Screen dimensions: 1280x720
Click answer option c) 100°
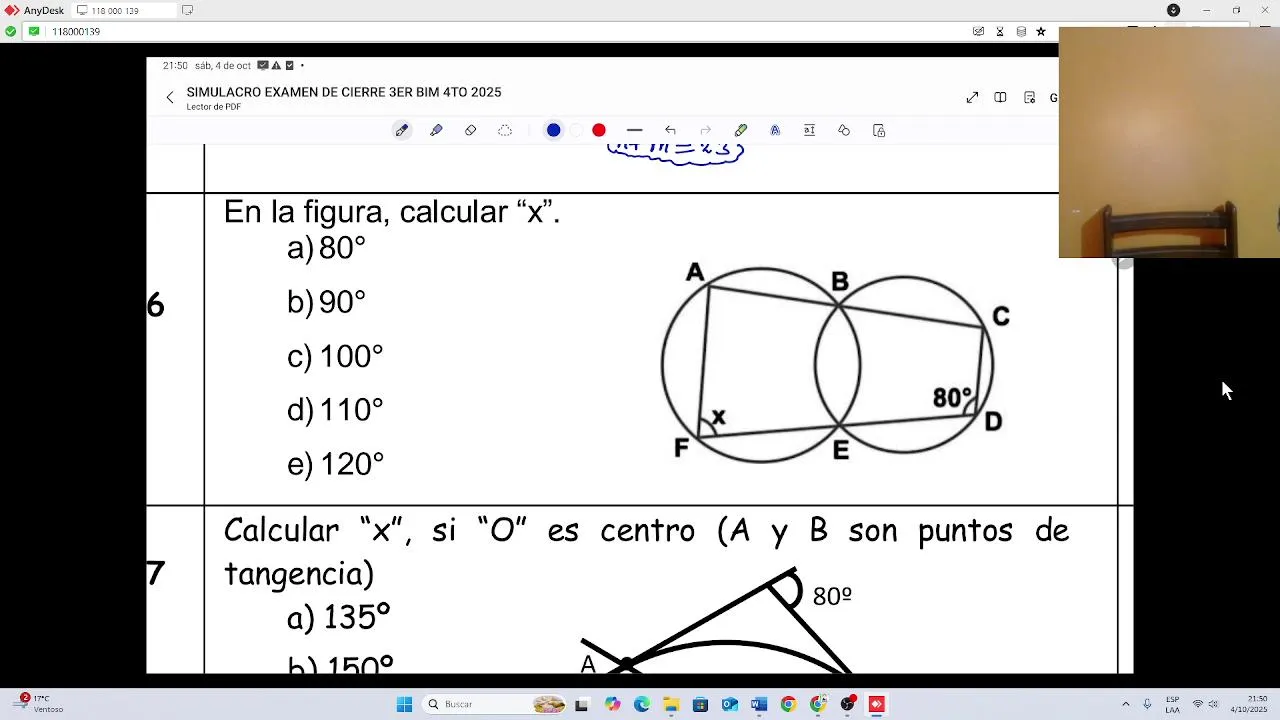click(335, 356)
